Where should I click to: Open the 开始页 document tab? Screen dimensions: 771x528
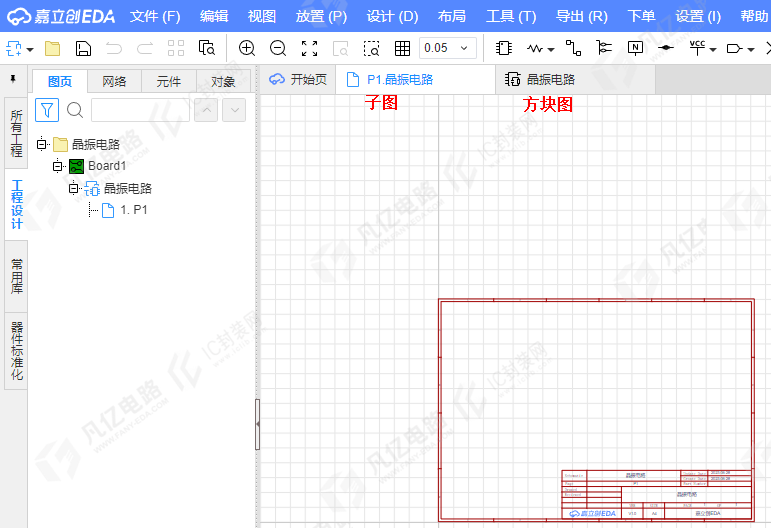pyautogui.click(x=298, y=79)
